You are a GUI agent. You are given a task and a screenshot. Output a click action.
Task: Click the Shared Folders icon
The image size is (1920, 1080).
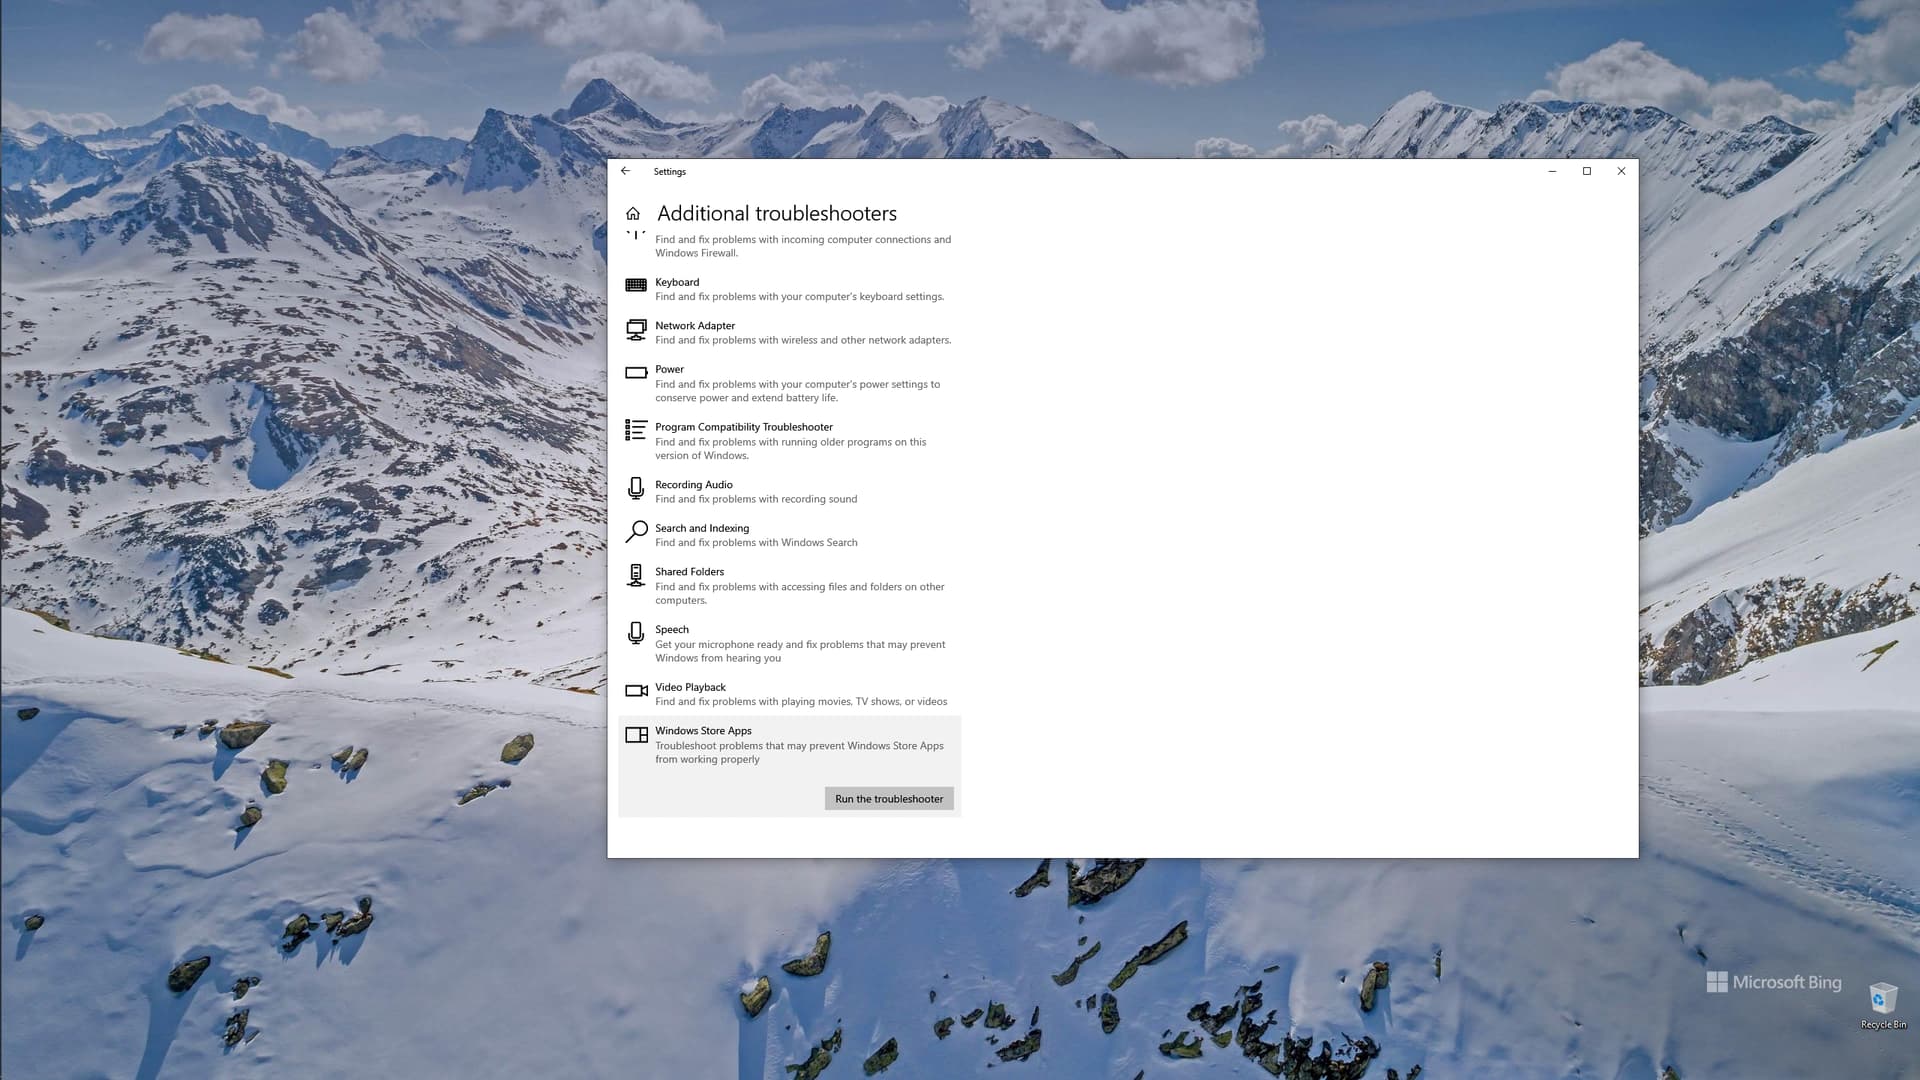pyautogui.click(x=636, y=575)
